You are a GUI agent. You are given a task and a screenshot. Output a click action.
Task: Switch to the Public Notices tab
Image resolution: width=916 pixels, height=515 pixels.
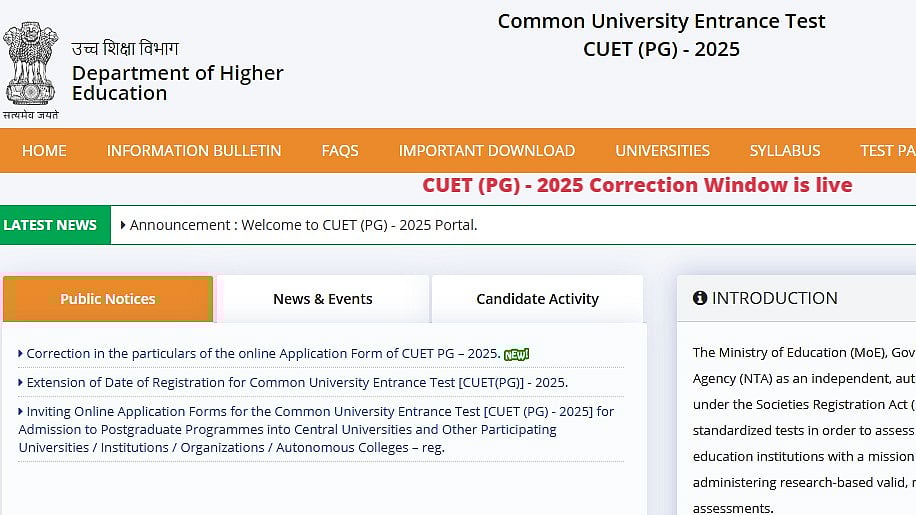click(108, 299)
